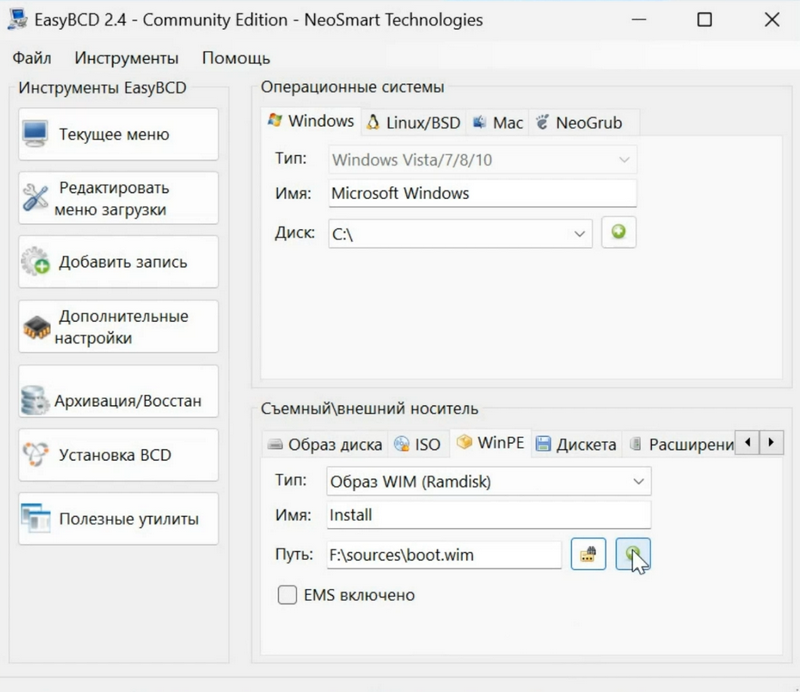The width and height of the screenshot is (800, 692).
Task: Click the browse for WIM file icon
Action: click(589, 555)
